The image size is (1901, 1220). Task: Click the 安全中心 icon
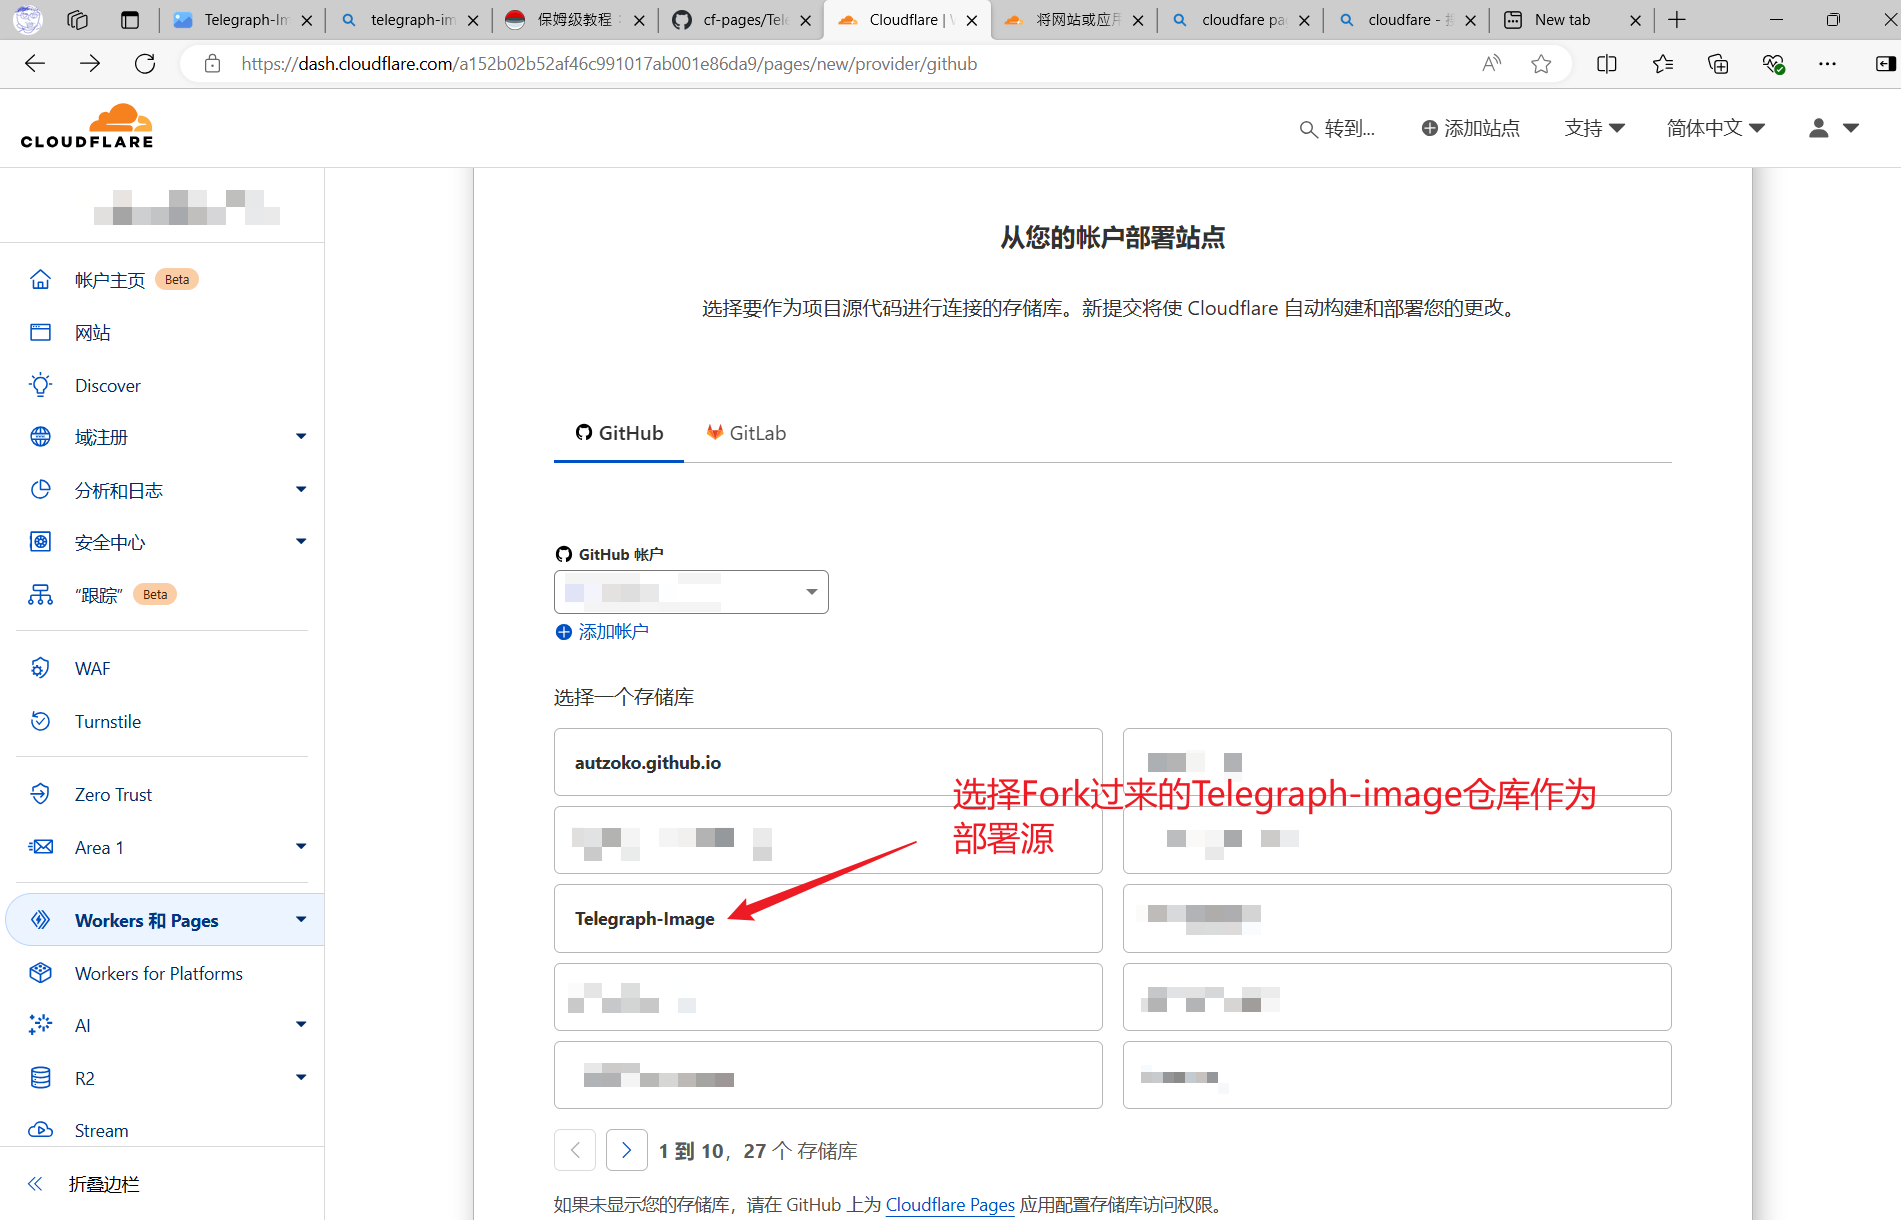tap(40, 542)
